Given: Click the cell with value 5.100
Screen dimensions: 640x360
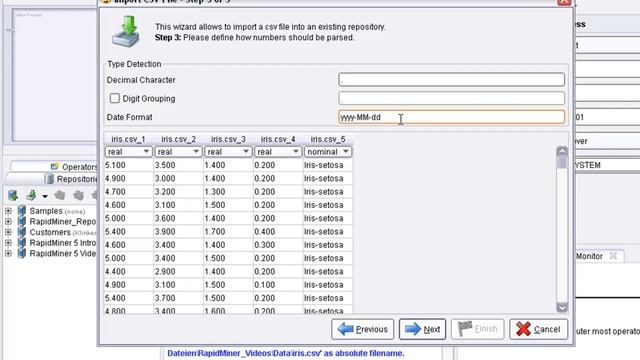Looking at the screenshot, I should click(128, 165).
